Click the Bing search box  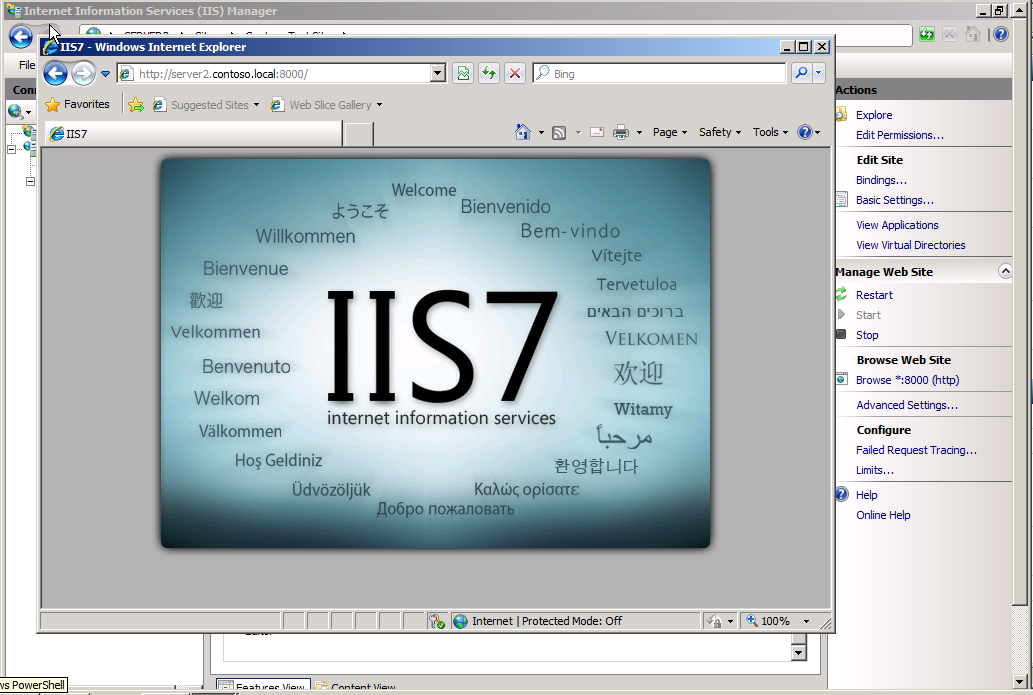(659, 74)
